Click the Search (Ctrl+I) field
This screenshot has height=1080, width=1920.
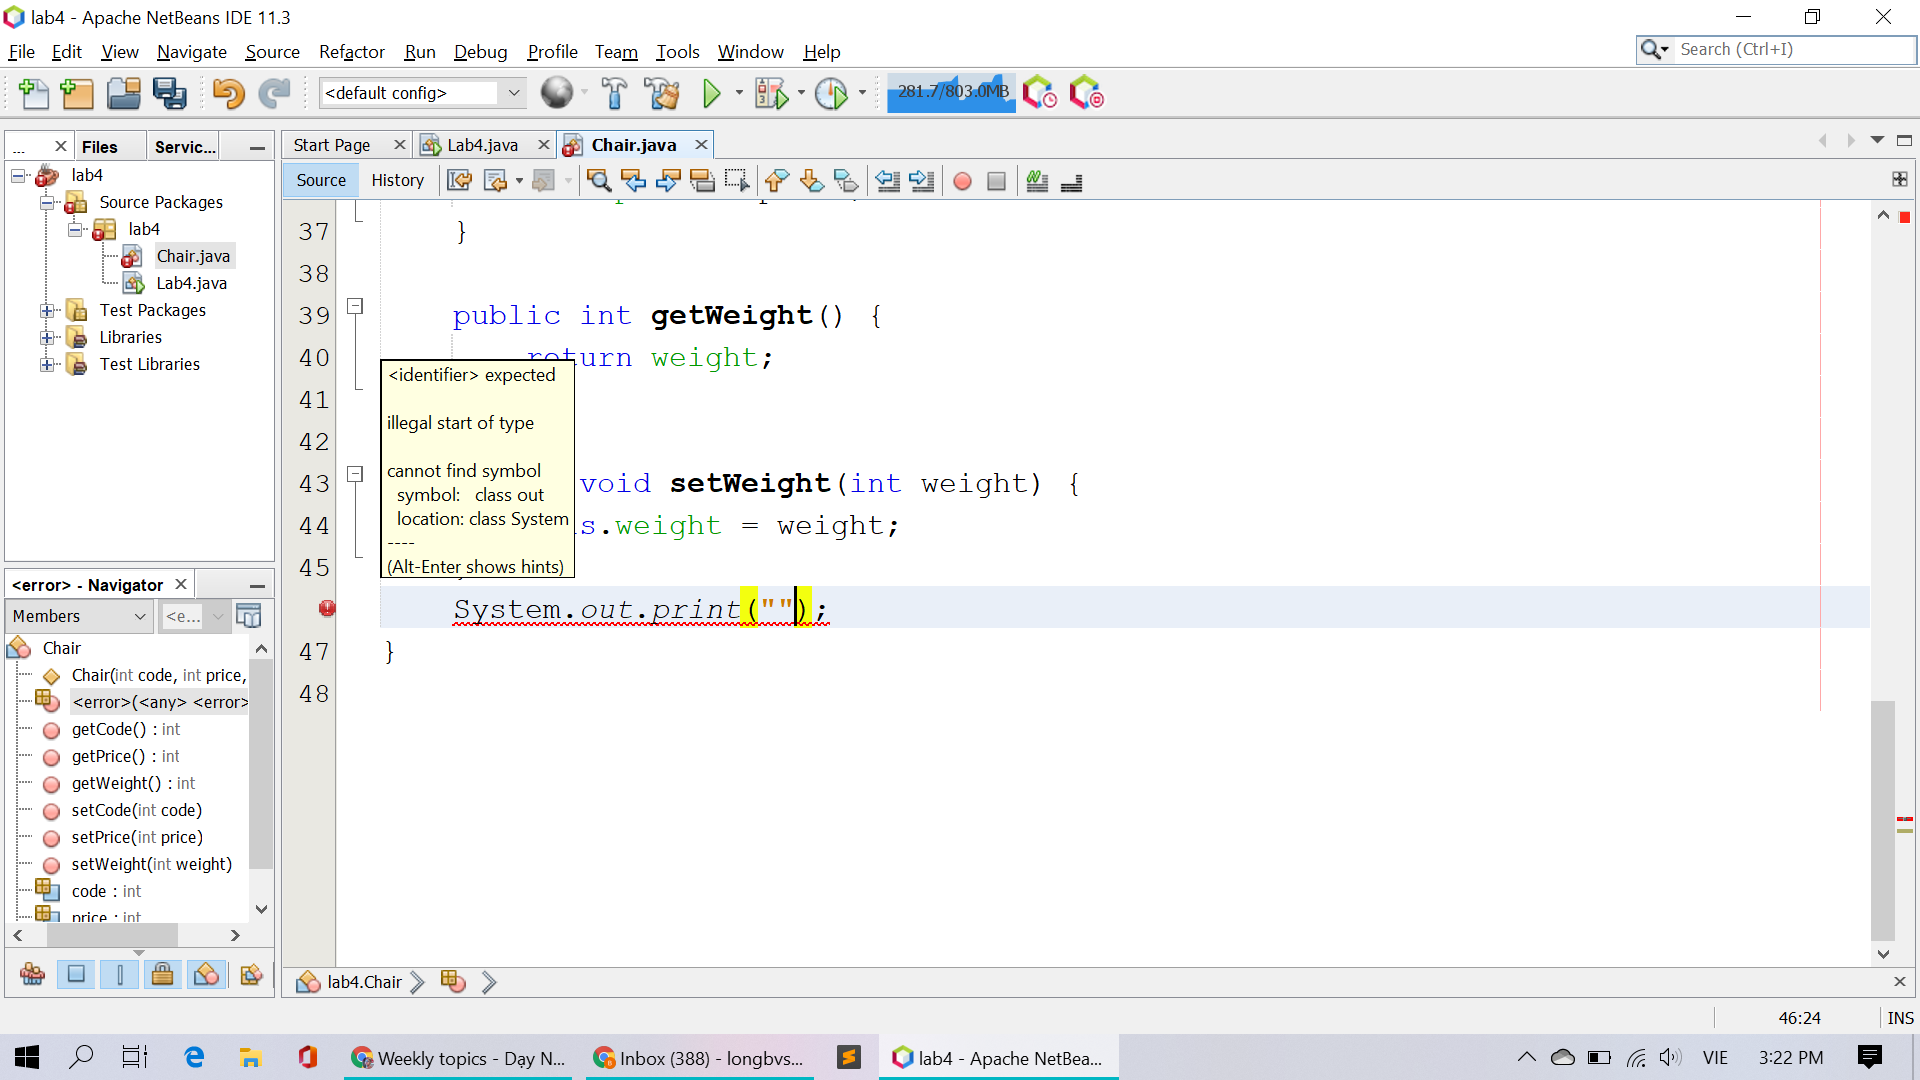click(1790, 49)
